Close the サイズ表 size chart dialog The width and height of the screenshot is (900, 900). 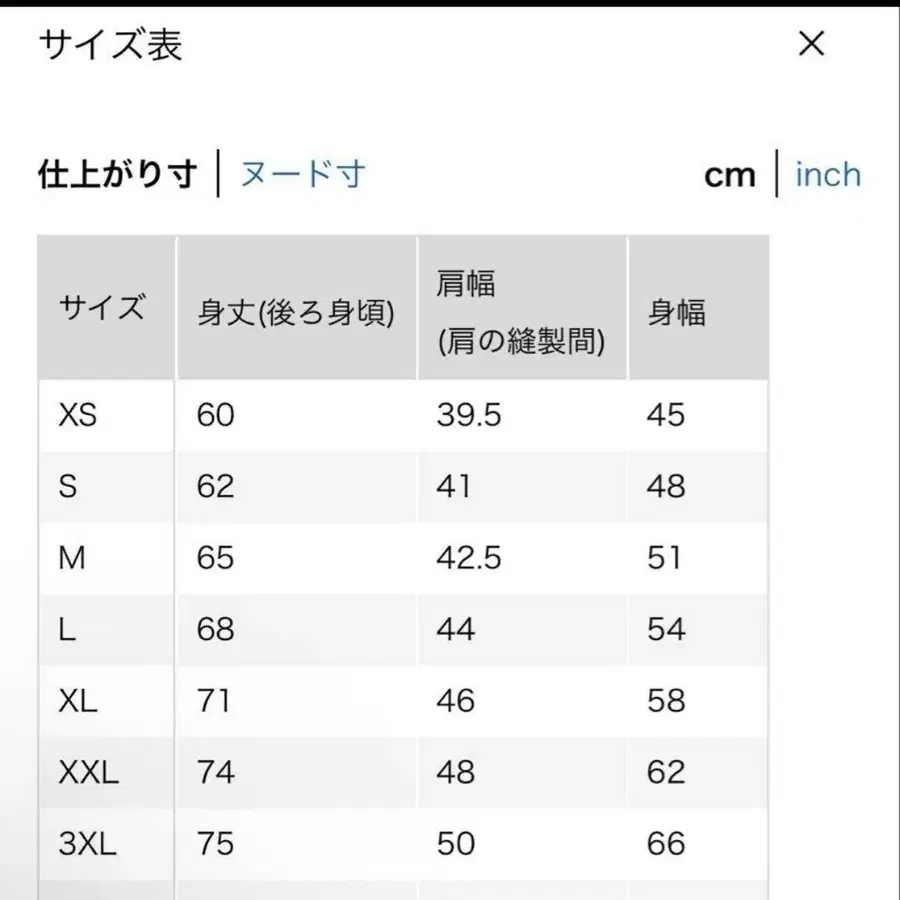click(812, 44)
